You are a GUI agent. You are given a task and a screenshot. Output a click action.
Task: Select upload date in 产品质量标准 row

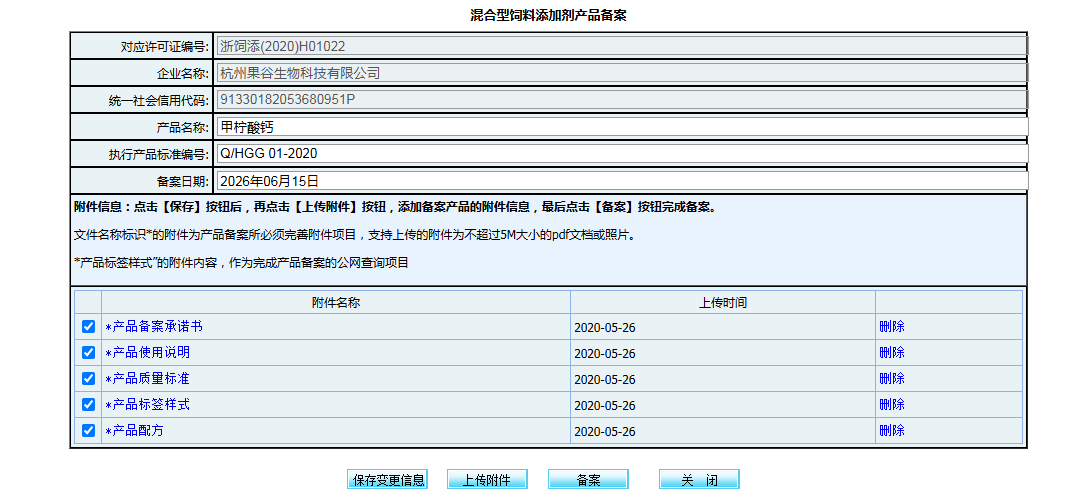(x=605, y=379)
